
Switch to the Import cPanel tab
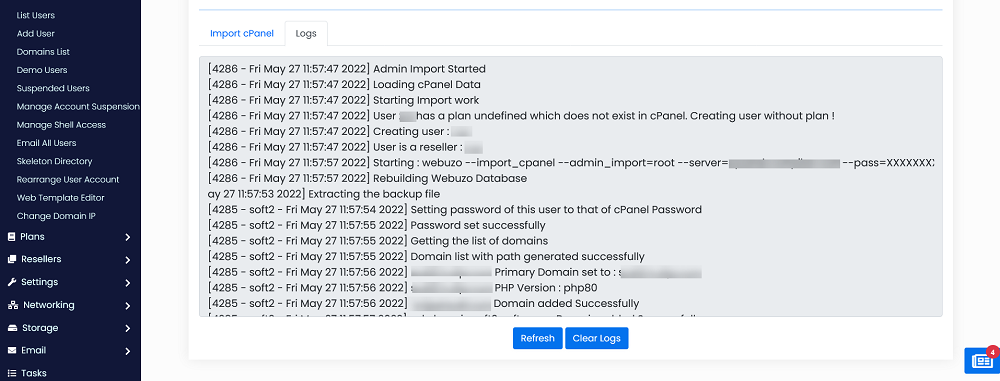pyautogui.click(x=242, y=33)
